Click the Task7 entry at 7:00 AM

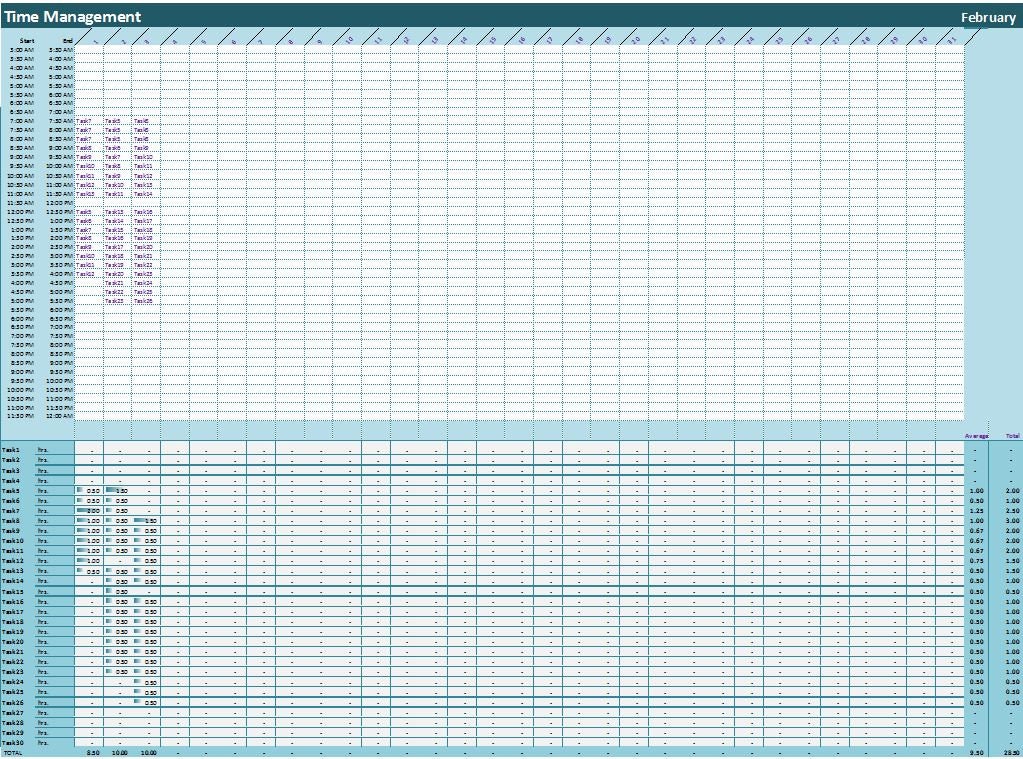(84, 121)
